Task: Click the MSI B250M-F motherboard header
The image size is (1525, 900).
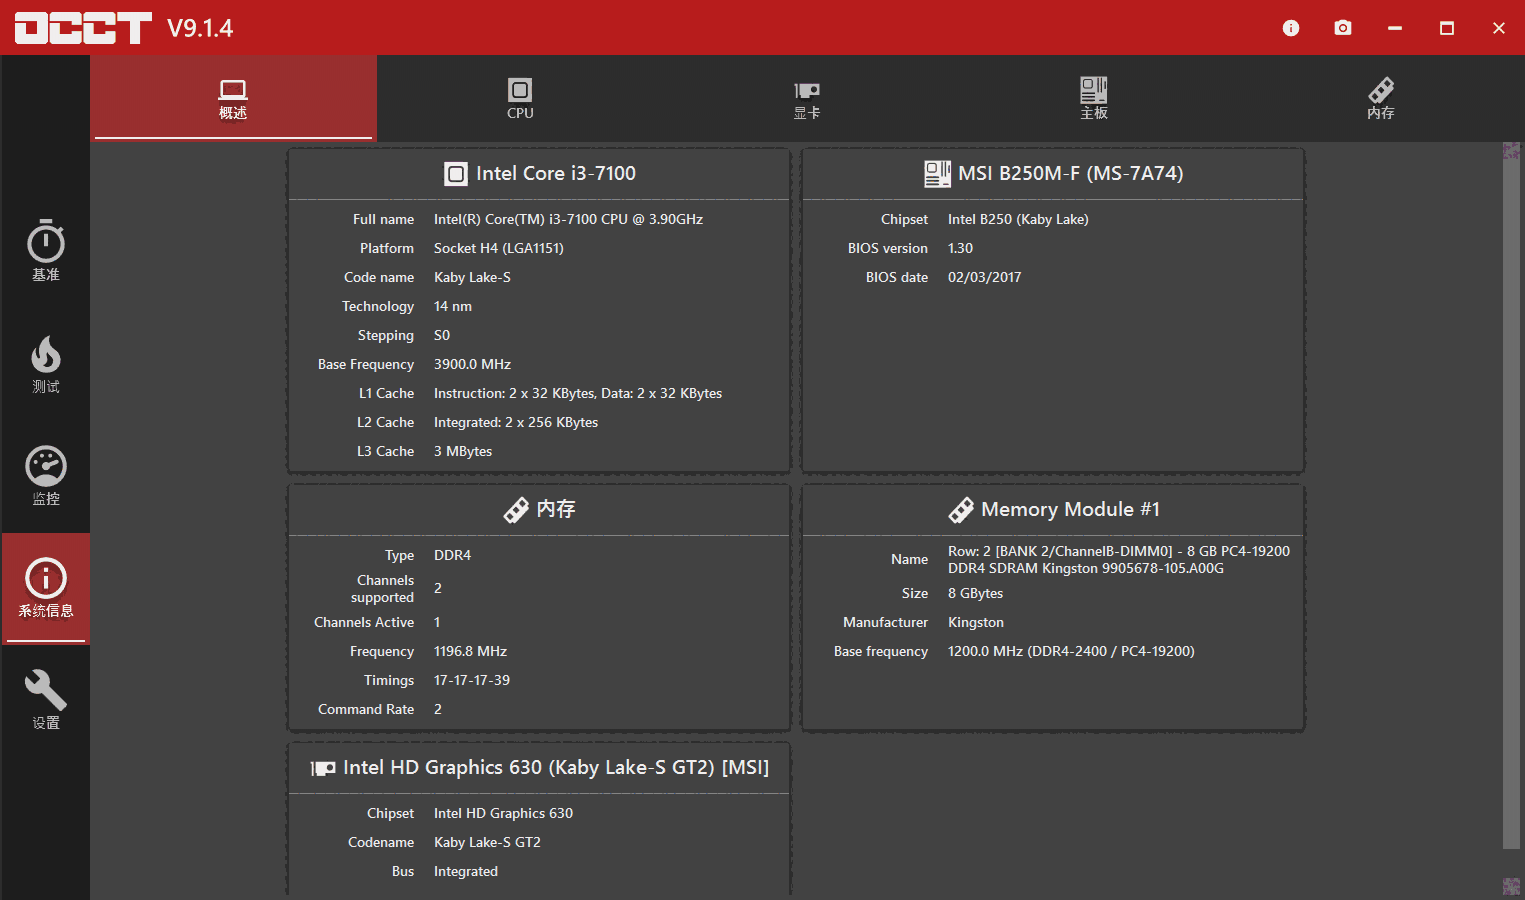Action: coord(1054,174)
